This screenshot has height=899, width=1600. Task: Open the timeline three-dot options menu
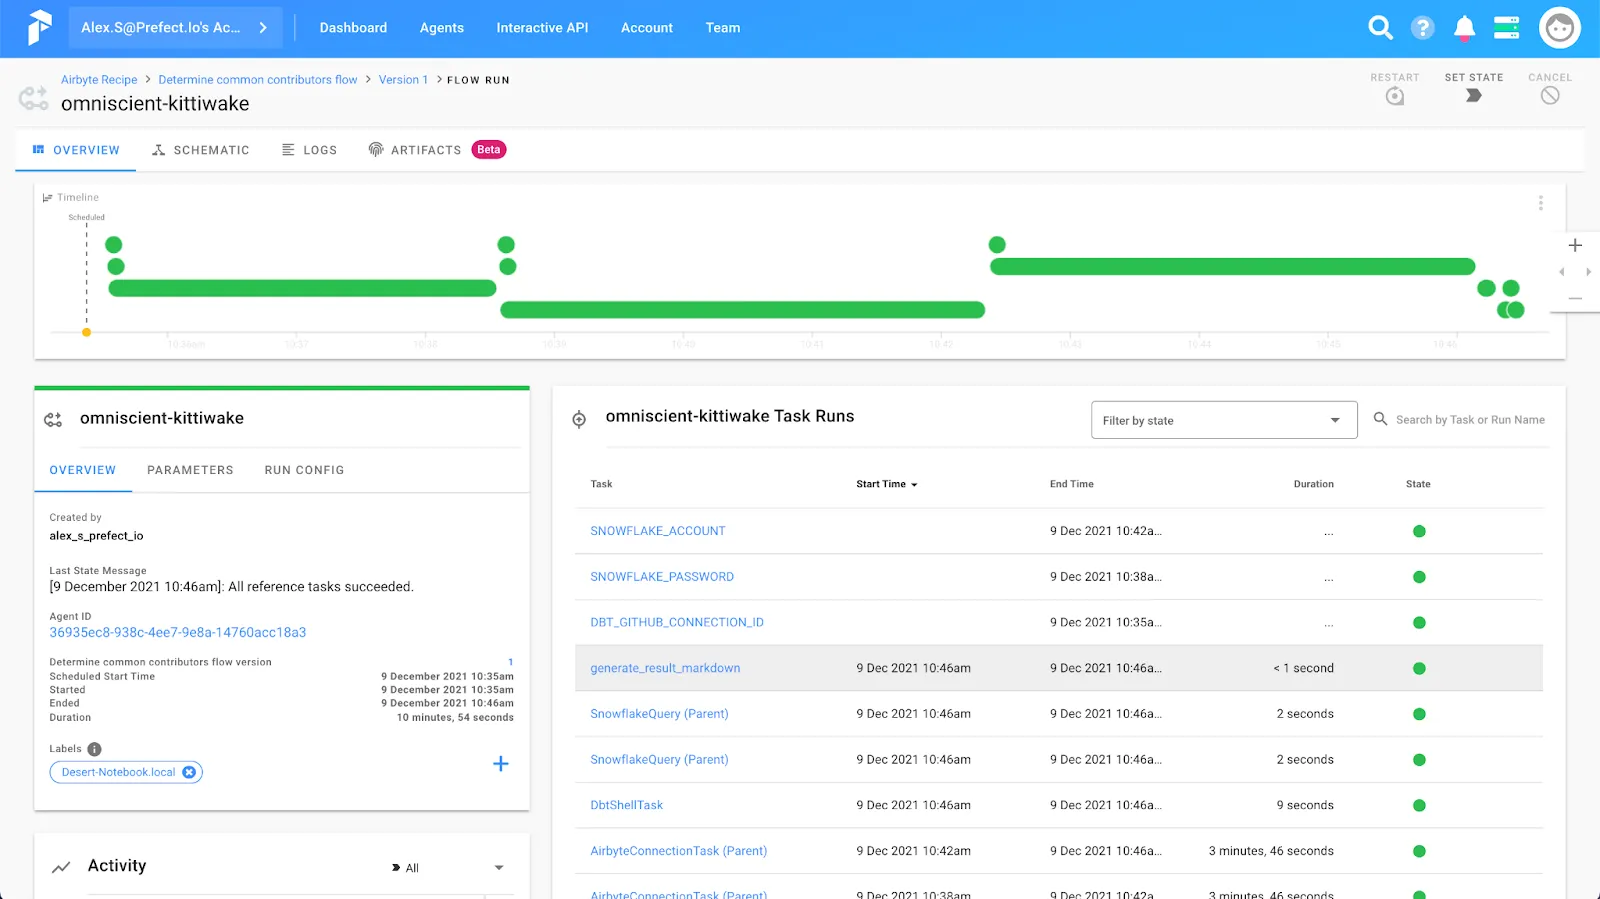tap(1540, 203)
